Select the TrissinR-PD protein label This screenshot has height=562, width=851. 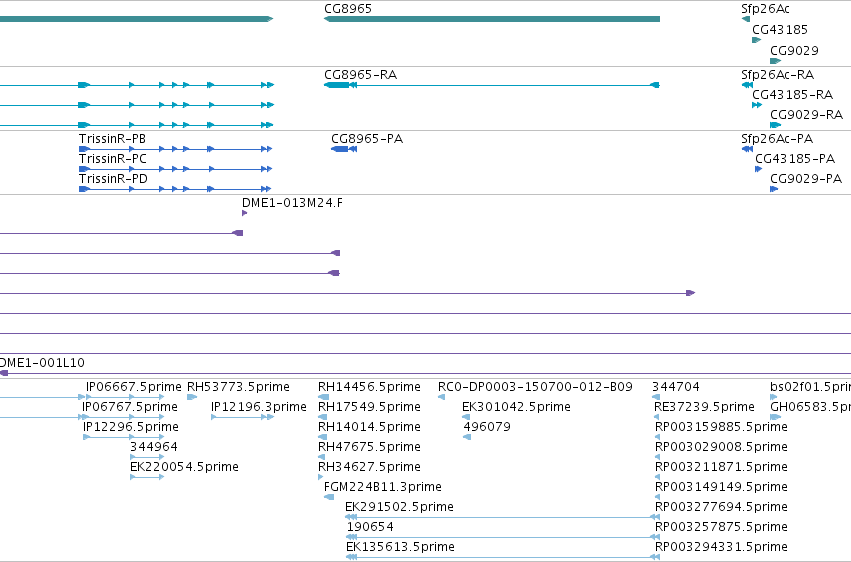pyautogui.click(x=113, y=179)
